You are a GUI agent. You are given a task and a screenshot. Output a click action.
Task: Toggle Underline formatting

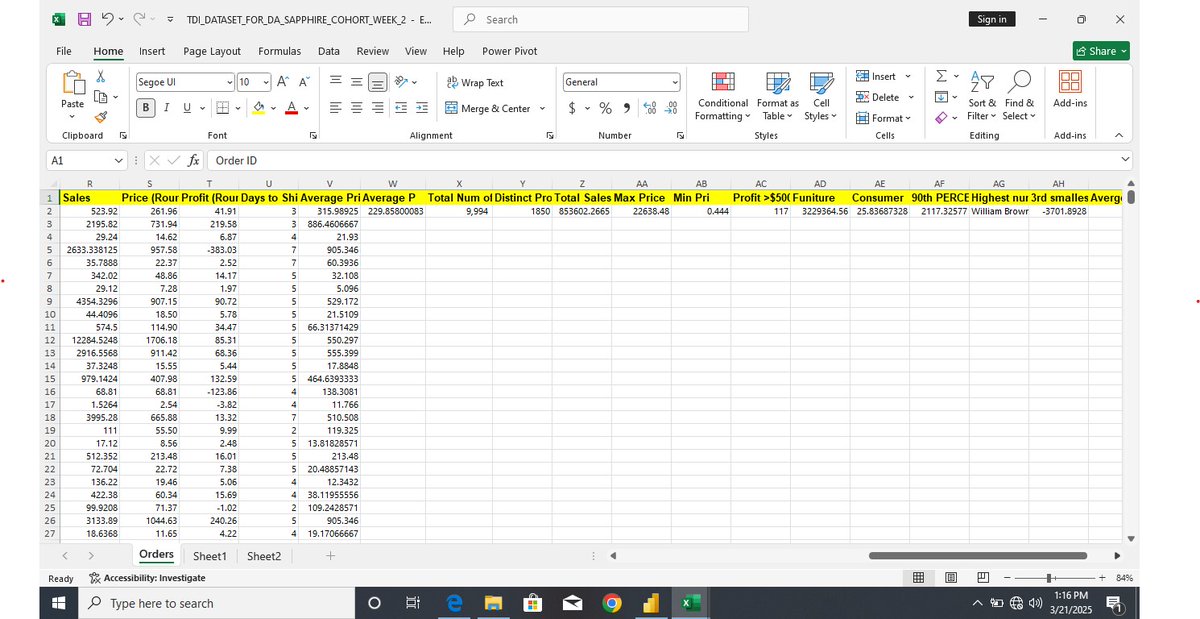tap(186, 107)
